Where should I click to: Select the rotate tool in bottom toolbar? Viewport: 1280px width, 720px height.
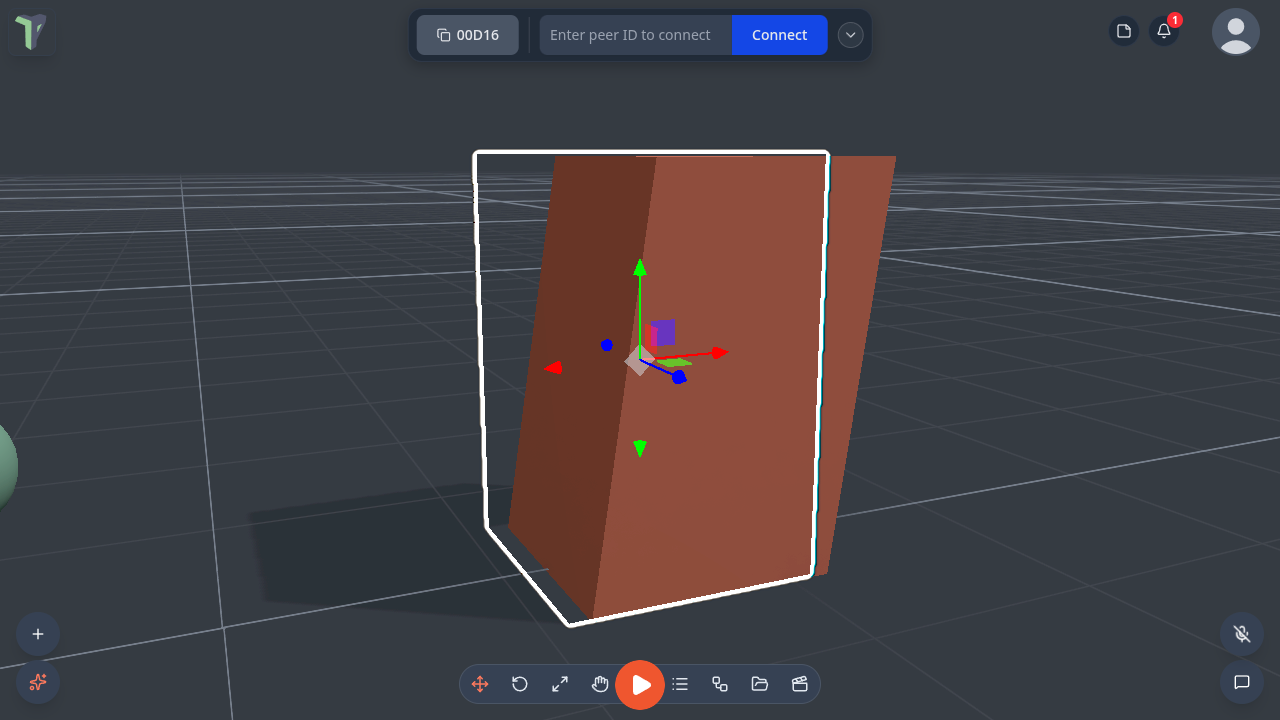(x=520, y=684)
